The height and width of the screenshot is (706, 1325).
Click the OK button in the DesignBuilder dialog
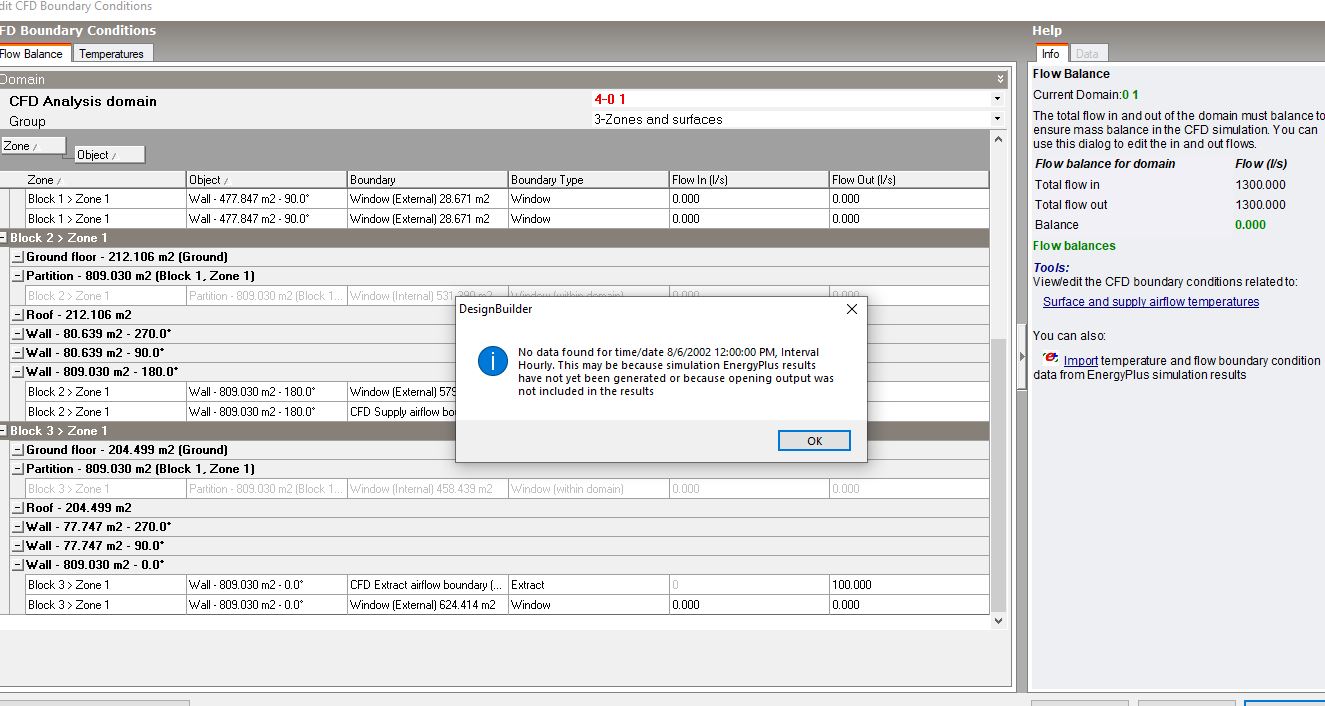click(814, 441)
